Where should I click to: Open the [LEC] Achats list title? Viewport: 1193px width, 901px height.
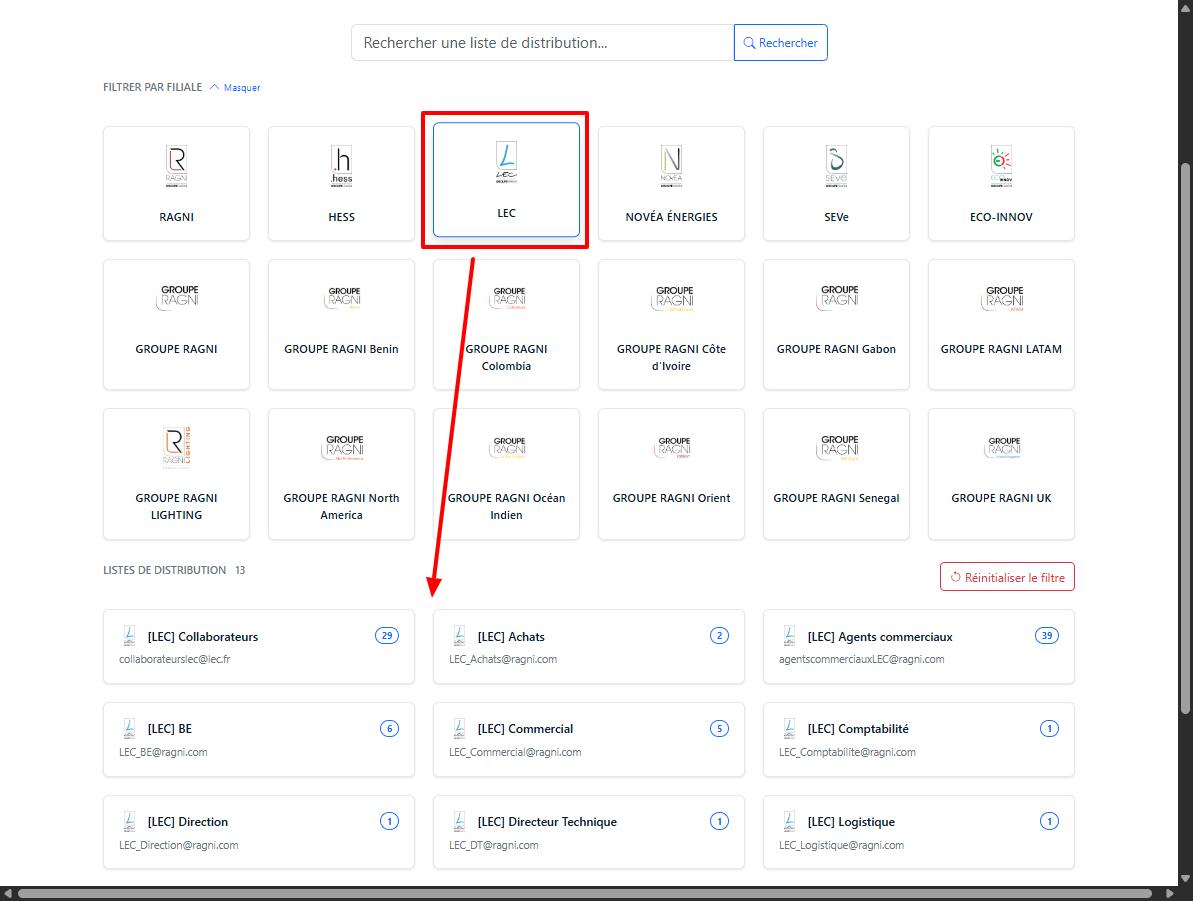click(511, 637)
